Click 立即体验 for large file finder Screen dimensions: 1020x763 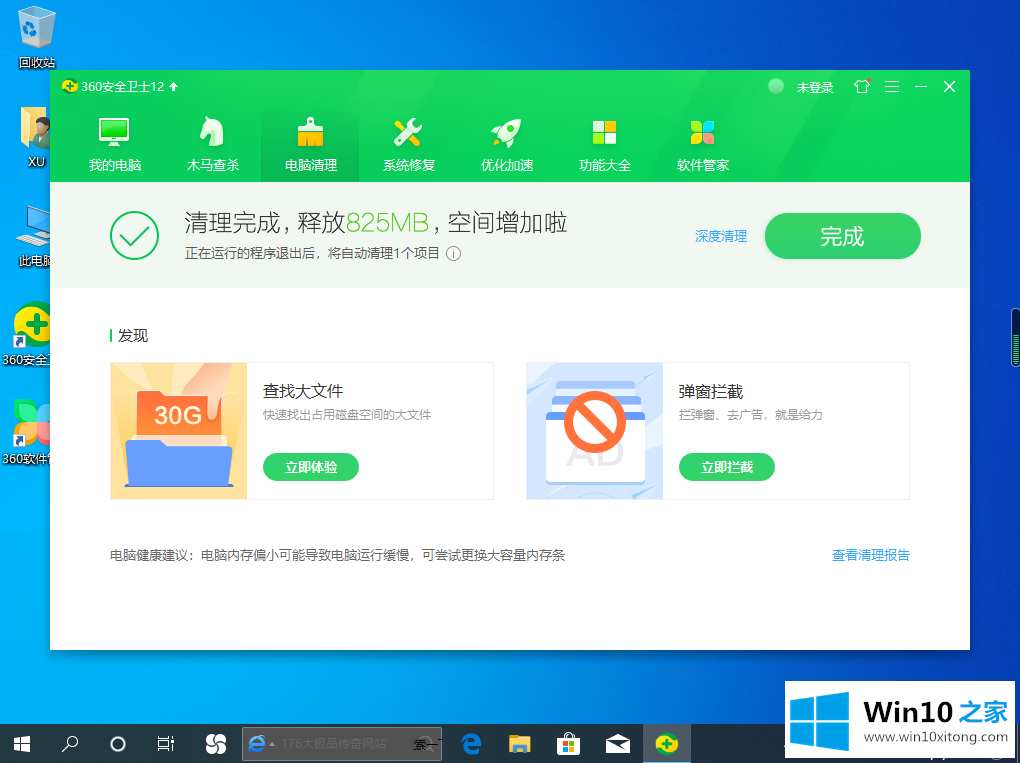click(x=310, y=467)
